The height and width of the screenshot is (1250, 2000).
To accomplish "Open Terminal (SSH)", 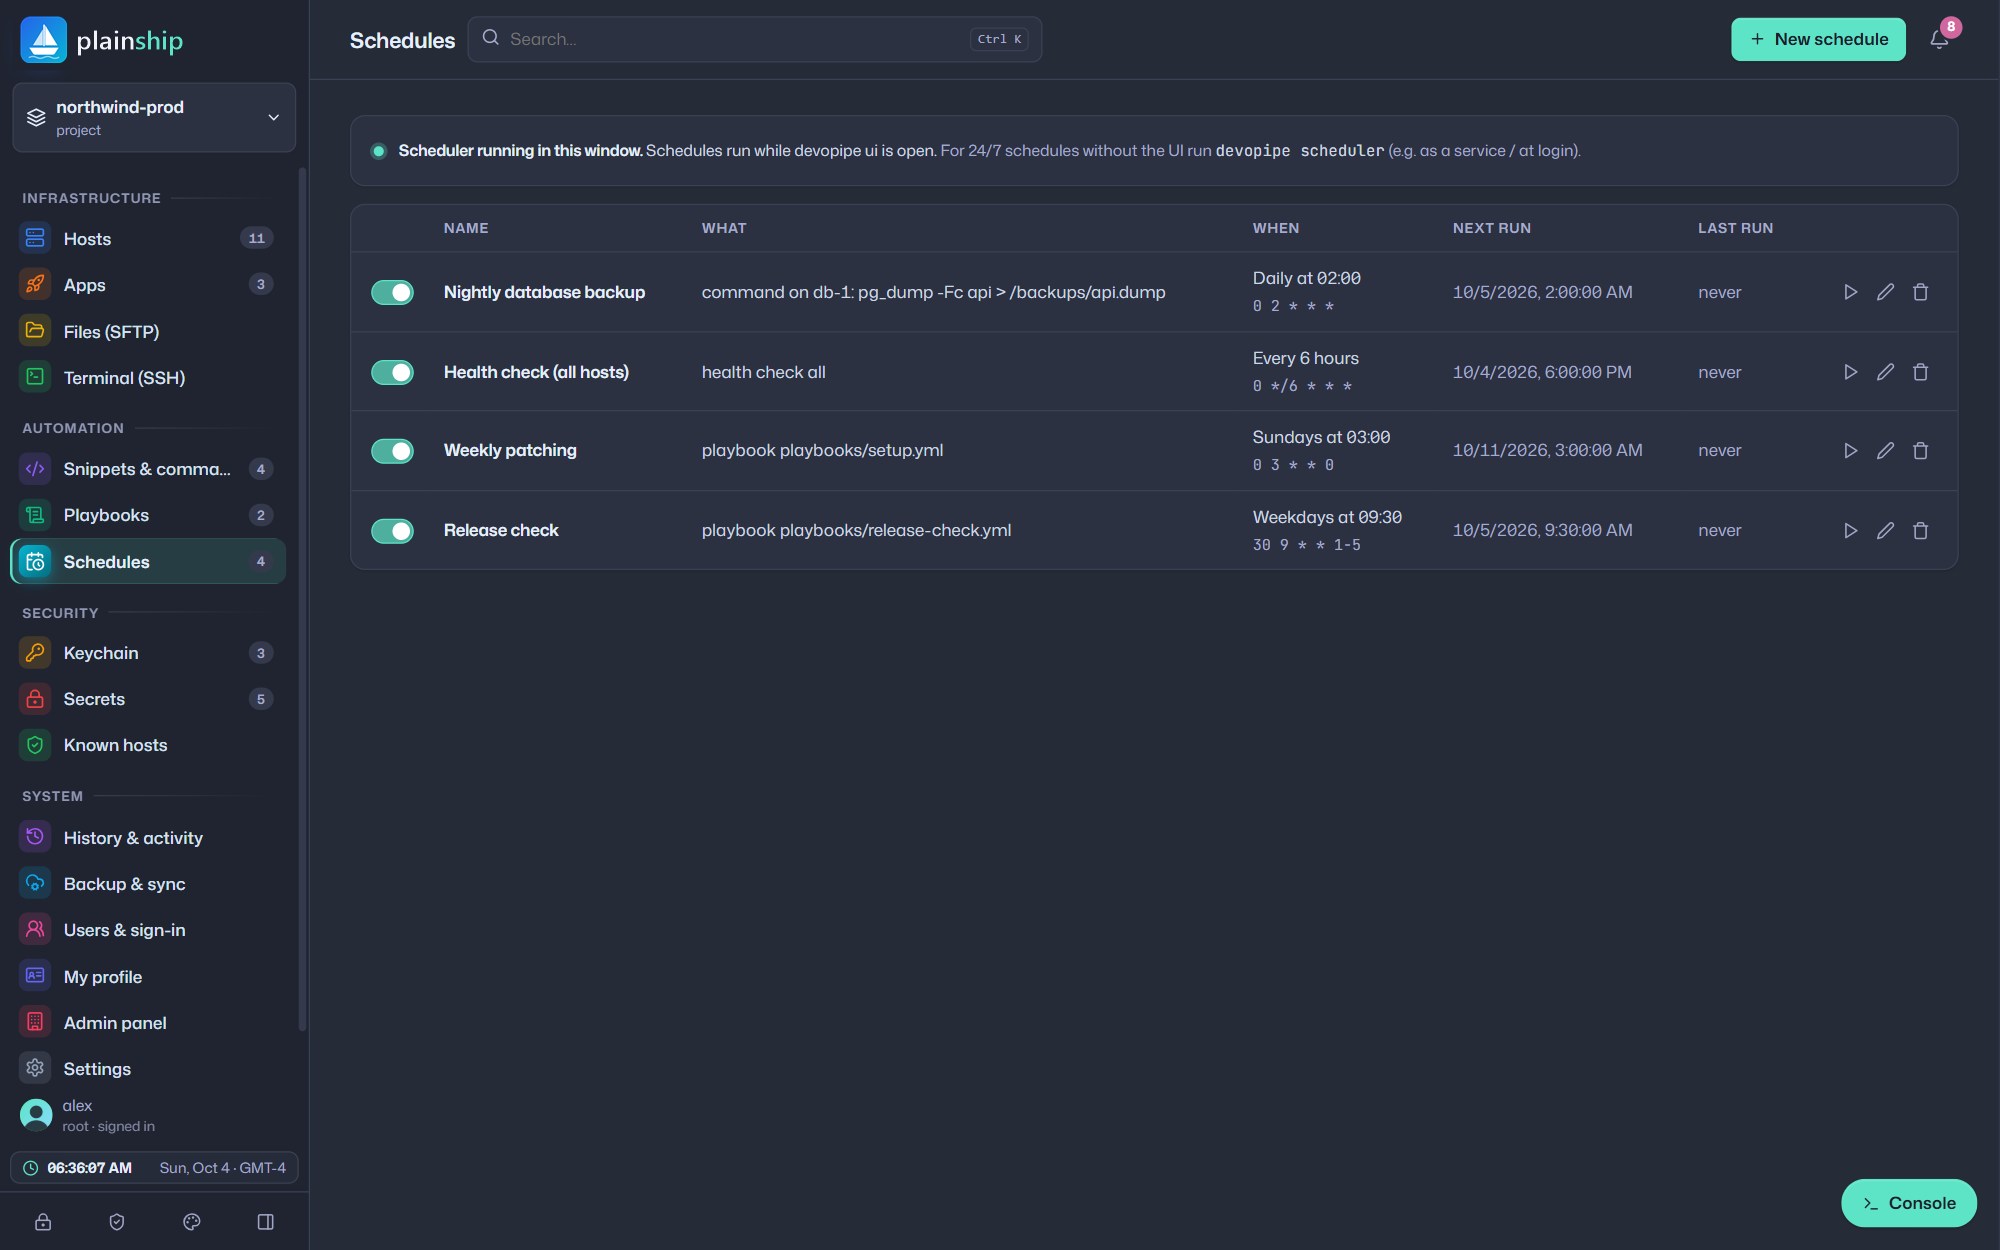I will (148, 378).
